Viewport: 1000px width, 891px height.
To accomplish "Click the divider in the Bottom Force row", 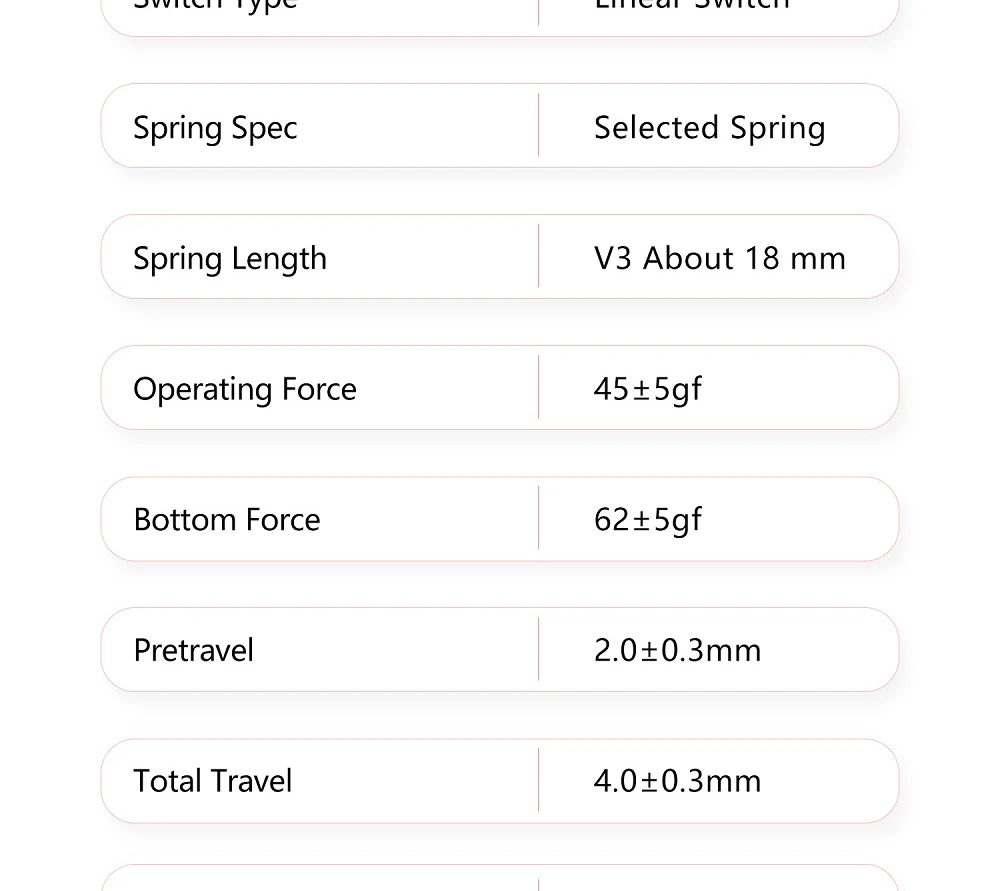I will 538,519.
